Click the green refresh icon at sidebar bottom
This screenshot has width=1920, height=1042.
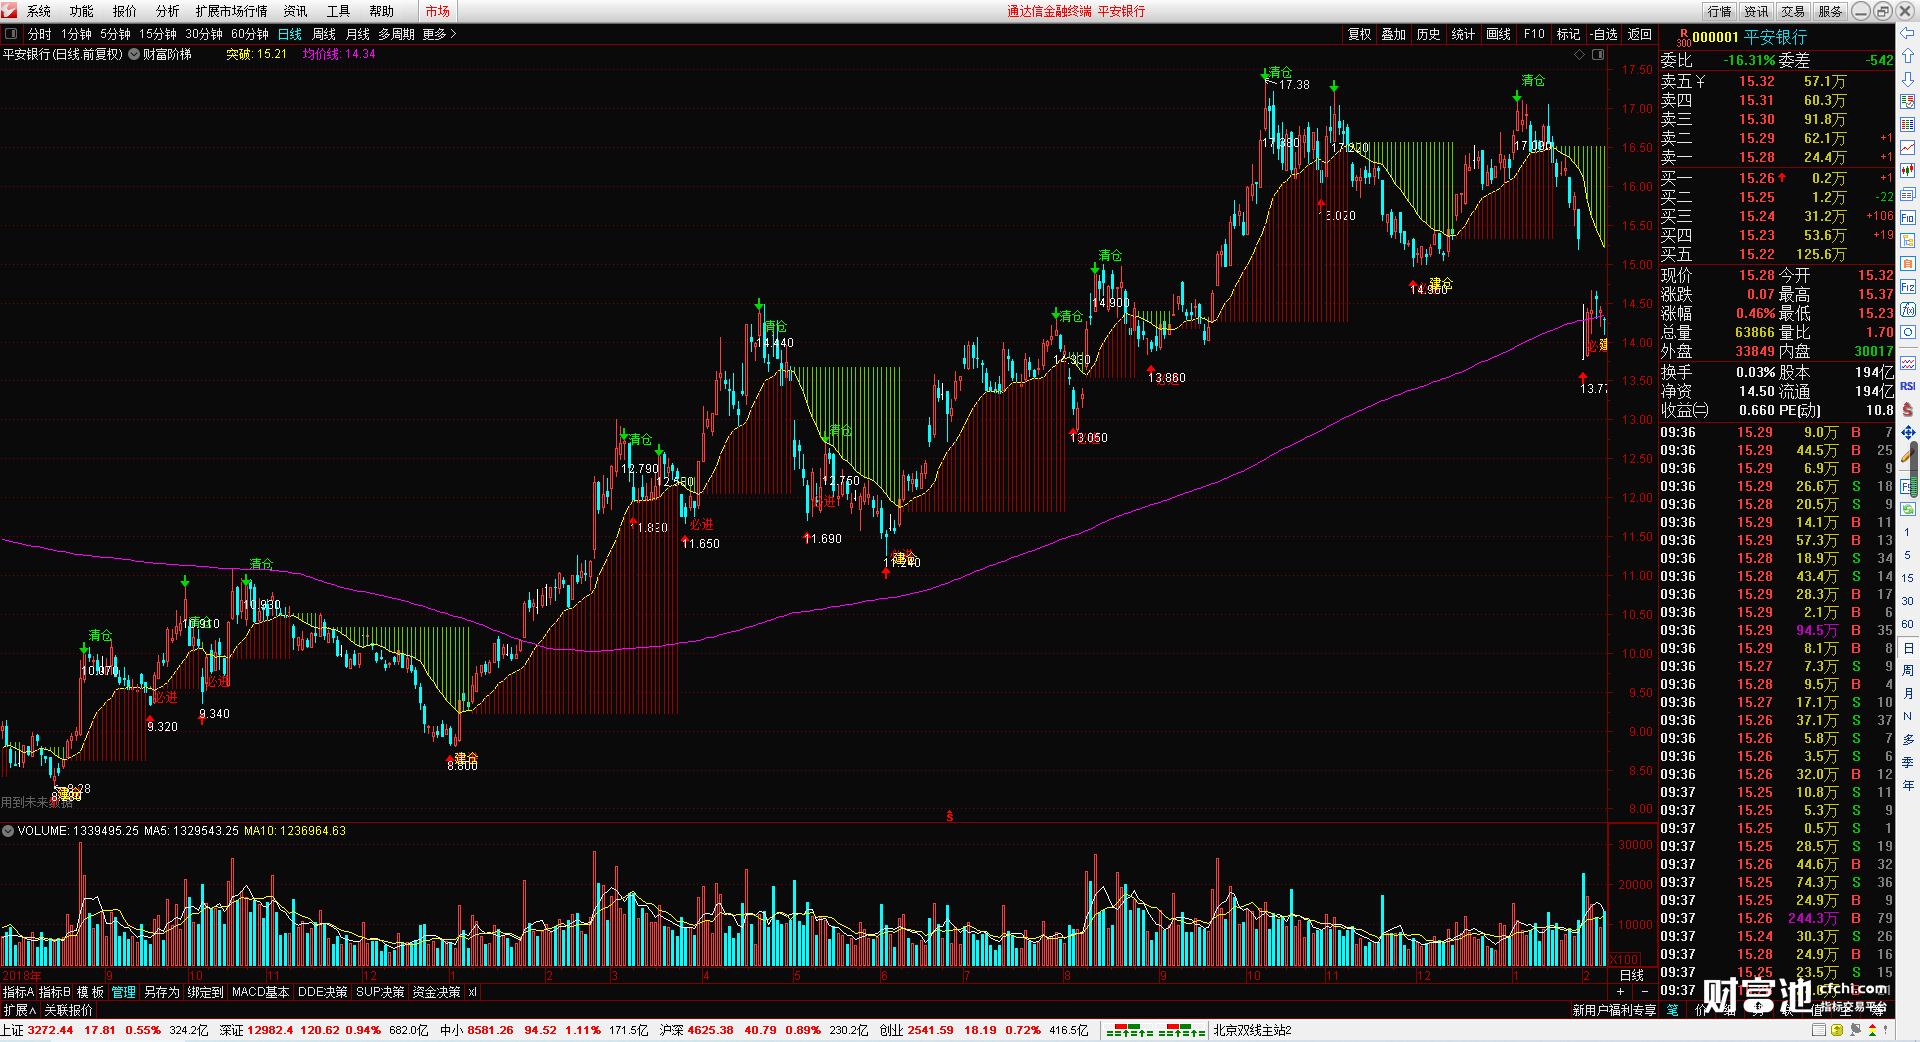pos(1908,509)
